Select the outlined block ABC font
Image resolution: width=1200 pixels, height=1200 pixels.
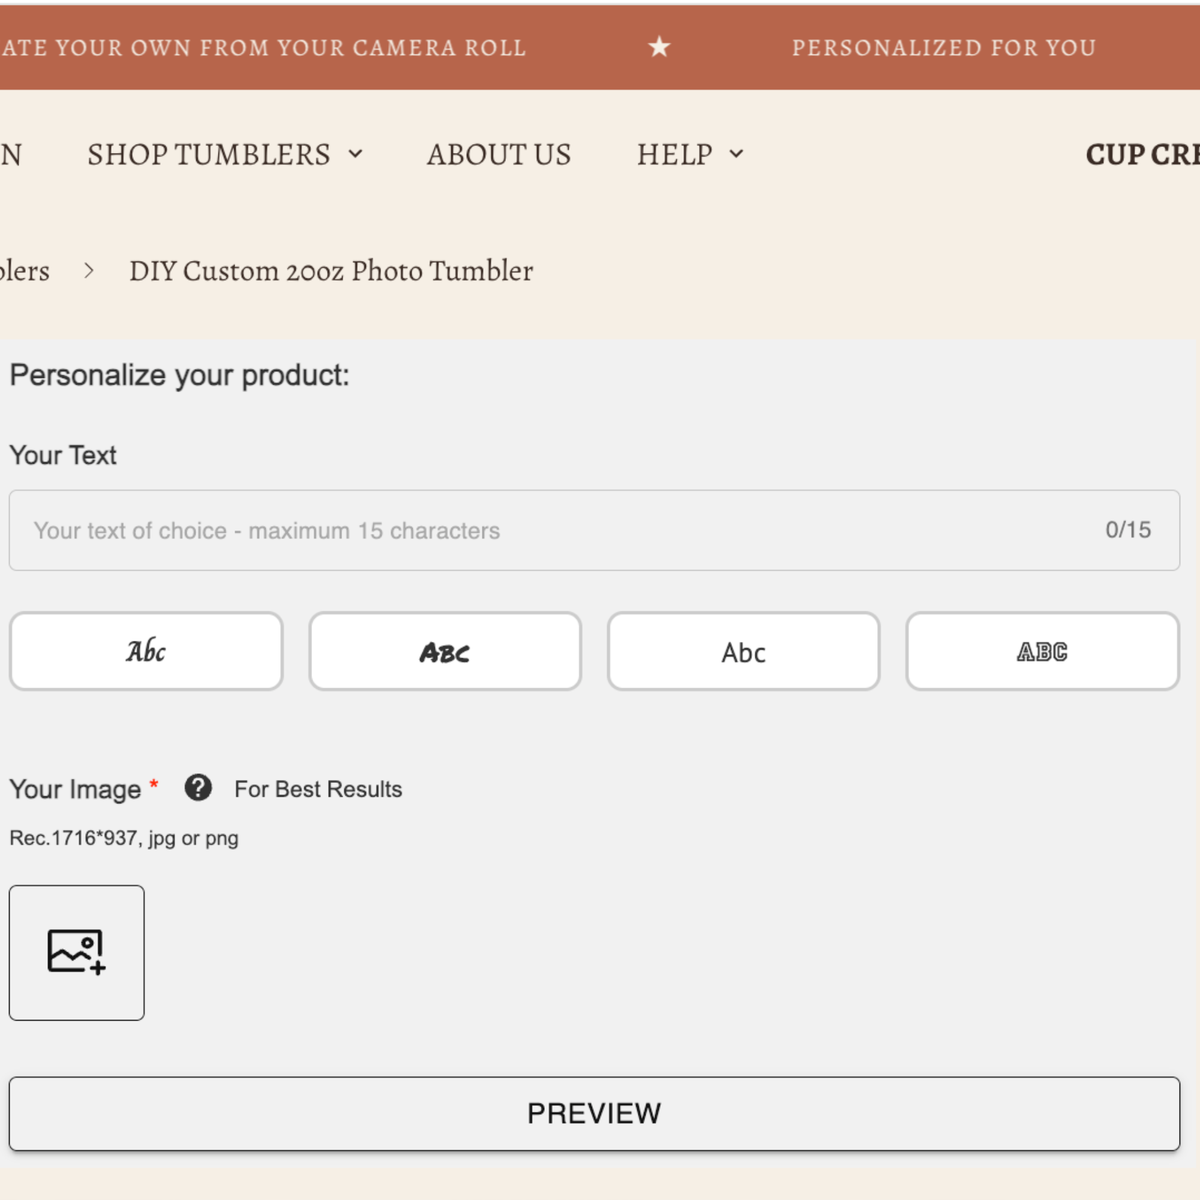tap(1042, 651)
